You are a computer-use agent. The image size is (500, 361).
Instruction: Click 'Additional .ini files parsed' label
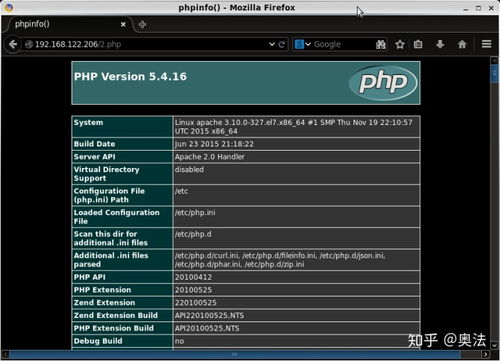tap(111, 260)
